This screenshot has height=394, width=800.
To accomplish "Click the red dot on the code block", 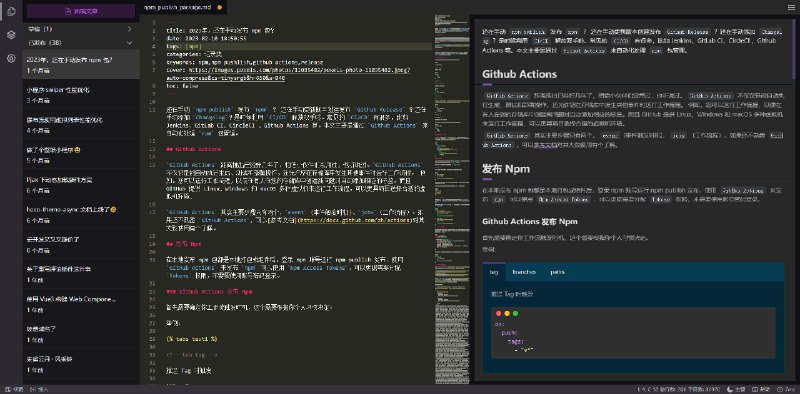I will point(499,314).
